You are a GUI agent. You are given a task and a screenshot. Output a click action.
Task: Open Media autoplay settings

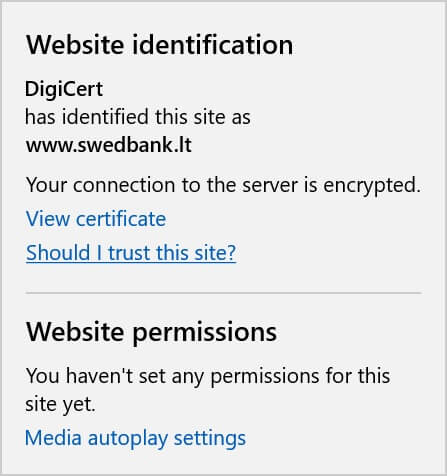click(x=135, y=438)
